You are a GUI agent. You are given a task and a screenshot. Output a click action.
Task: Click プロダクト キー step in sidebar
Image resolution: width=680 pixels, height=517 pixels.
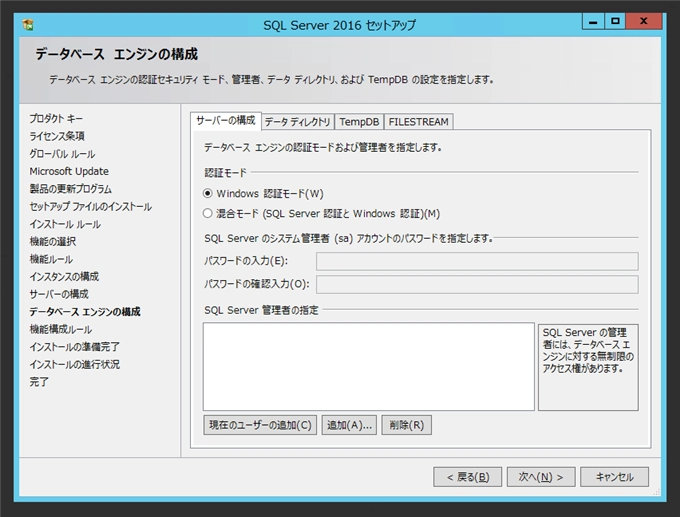(x=56, y=118)
